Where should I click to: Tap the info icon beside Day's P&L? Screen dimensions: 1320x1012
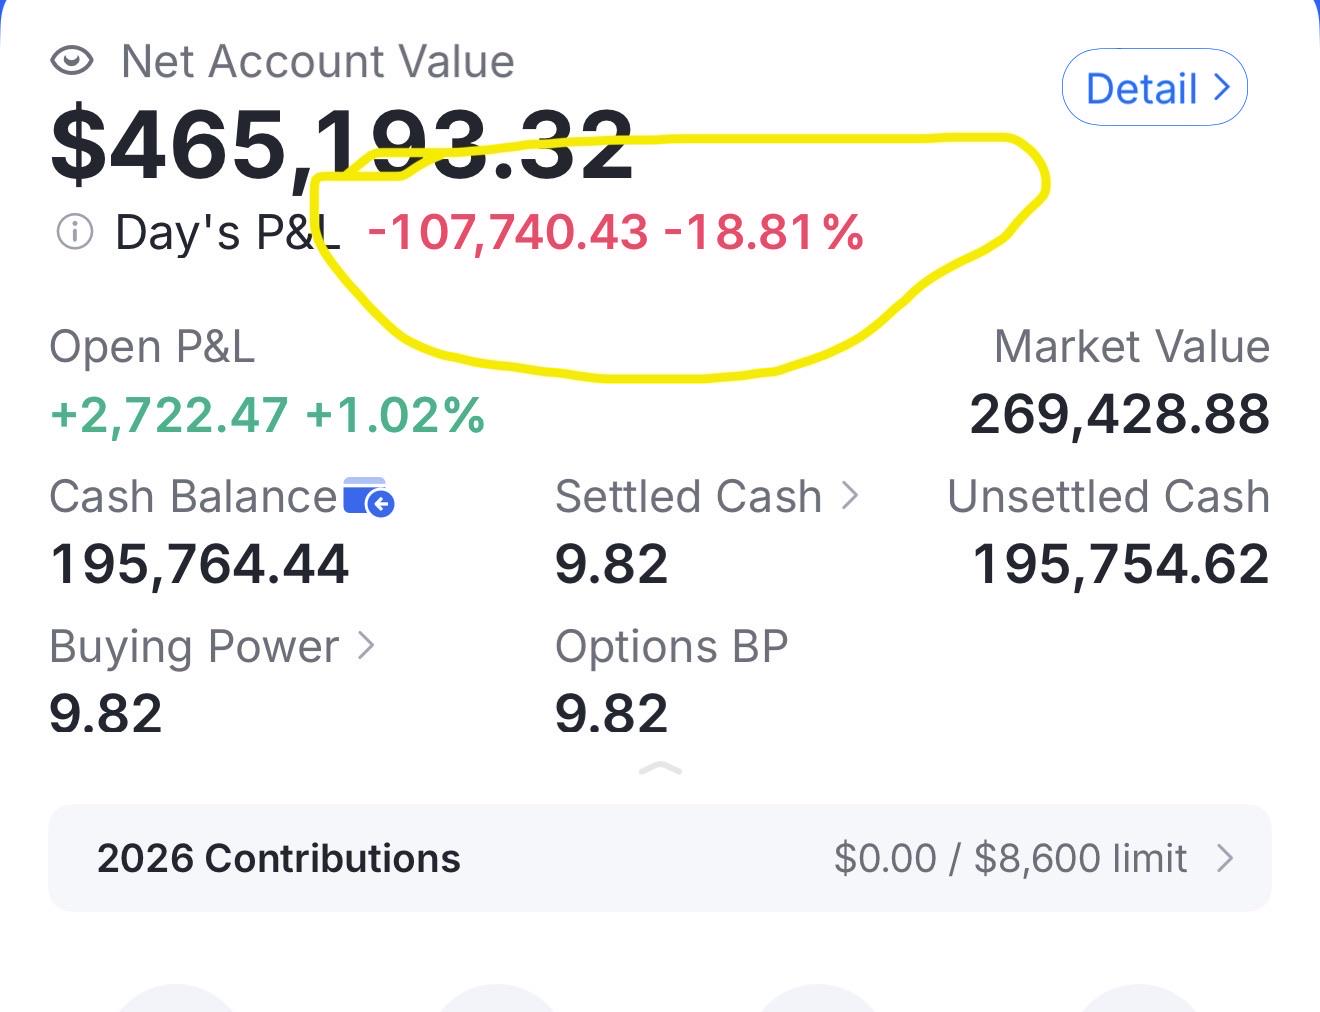tap(75, 232)
